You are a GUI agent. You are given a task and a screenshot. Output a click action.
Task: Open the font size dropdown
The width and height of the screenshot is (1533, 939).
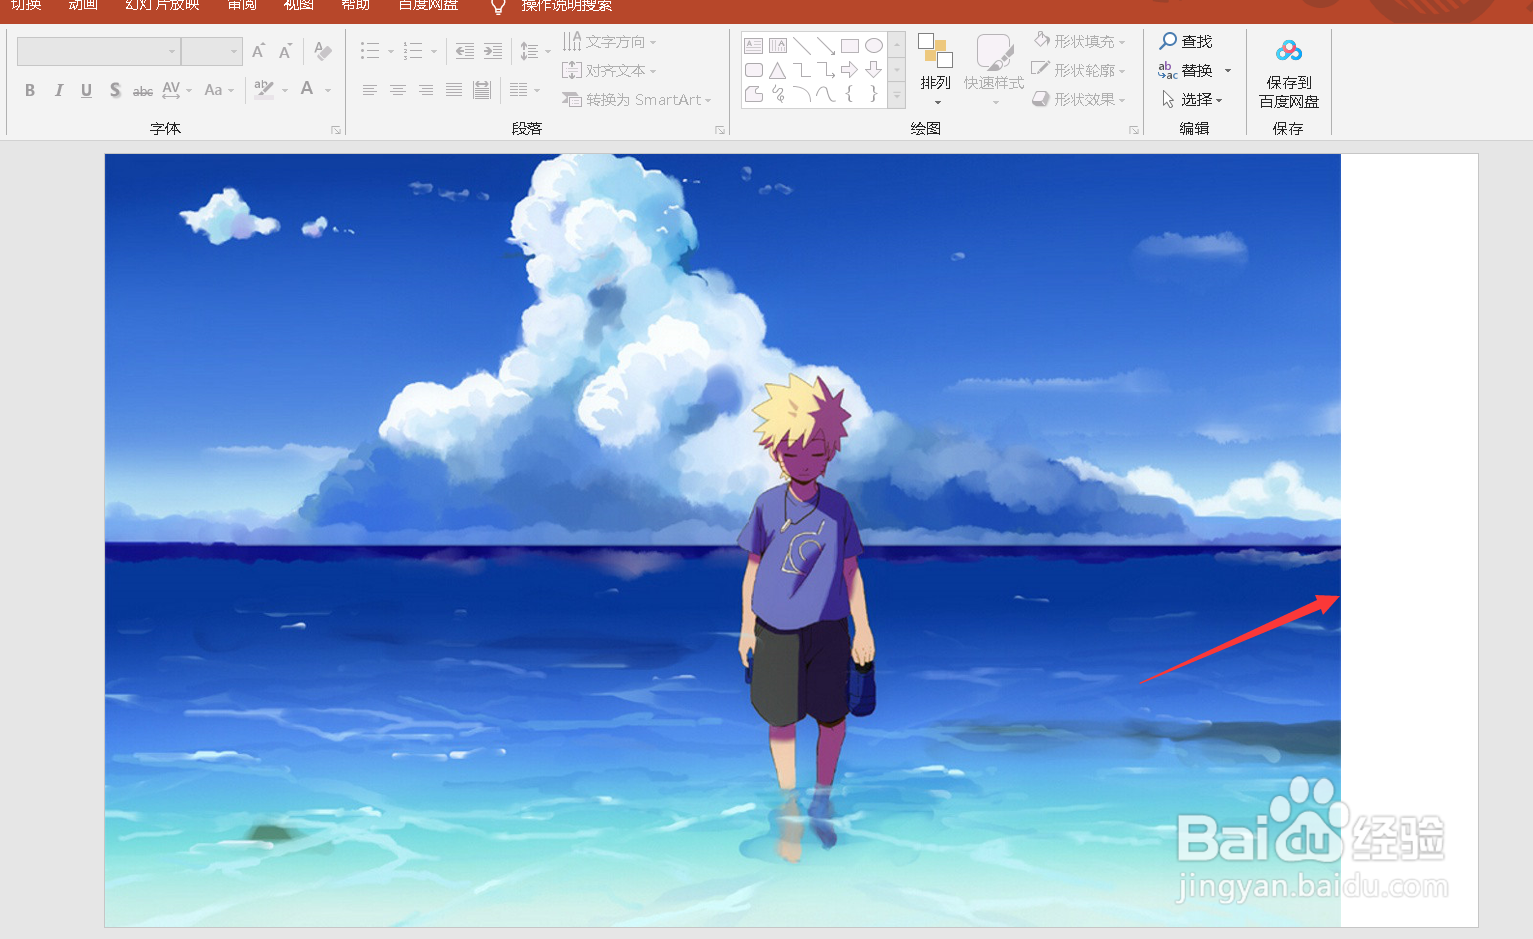234,51
